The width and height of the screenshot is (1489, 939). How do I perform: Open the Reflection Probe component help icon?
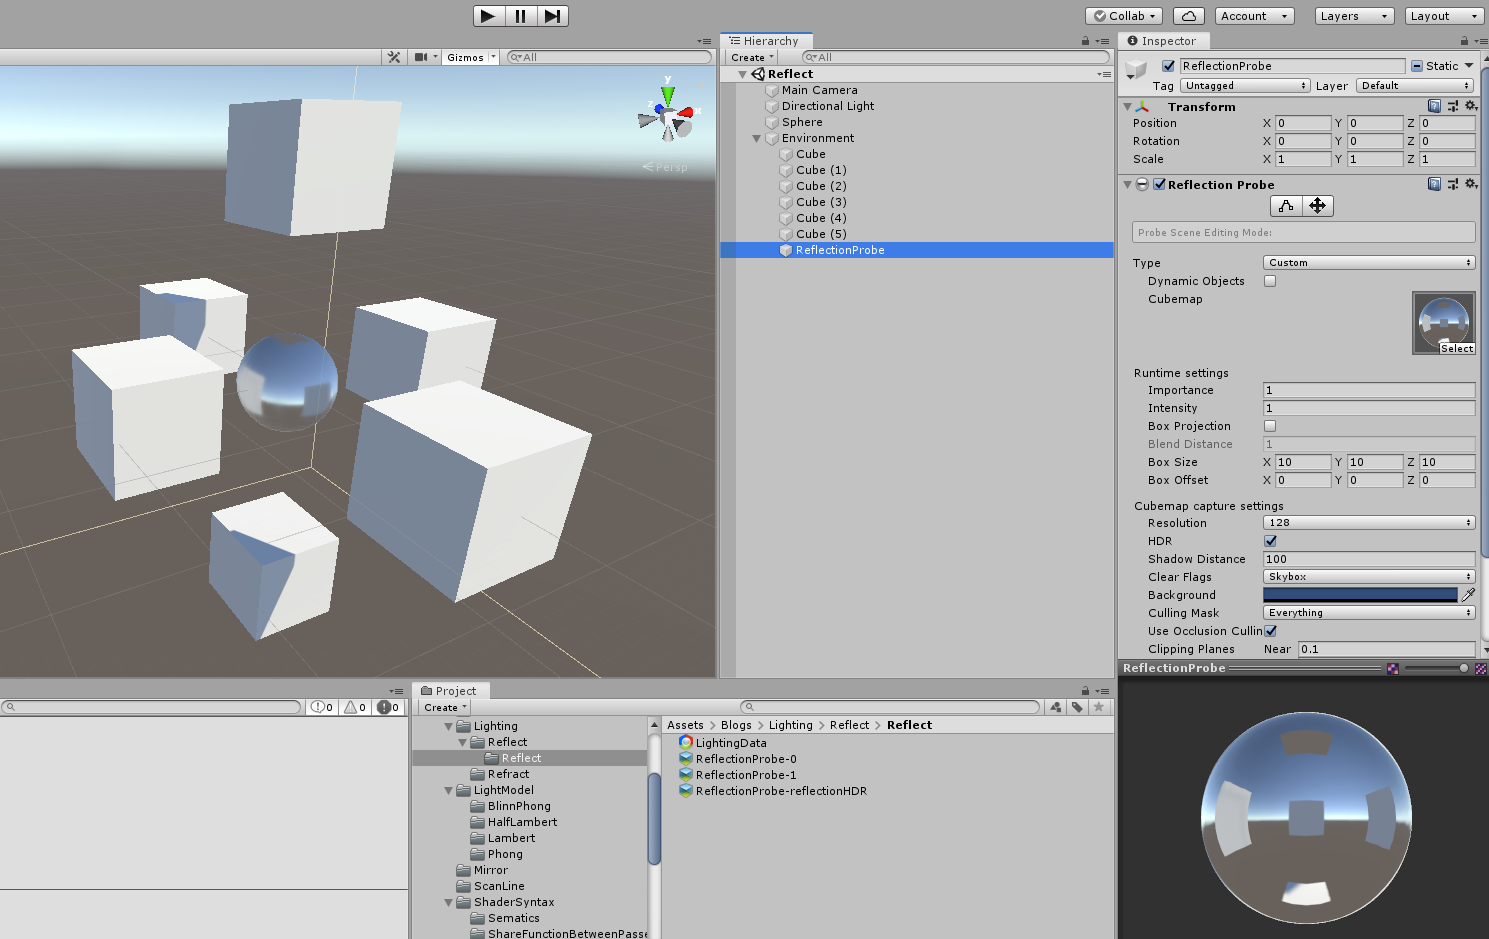point(1435,184)
